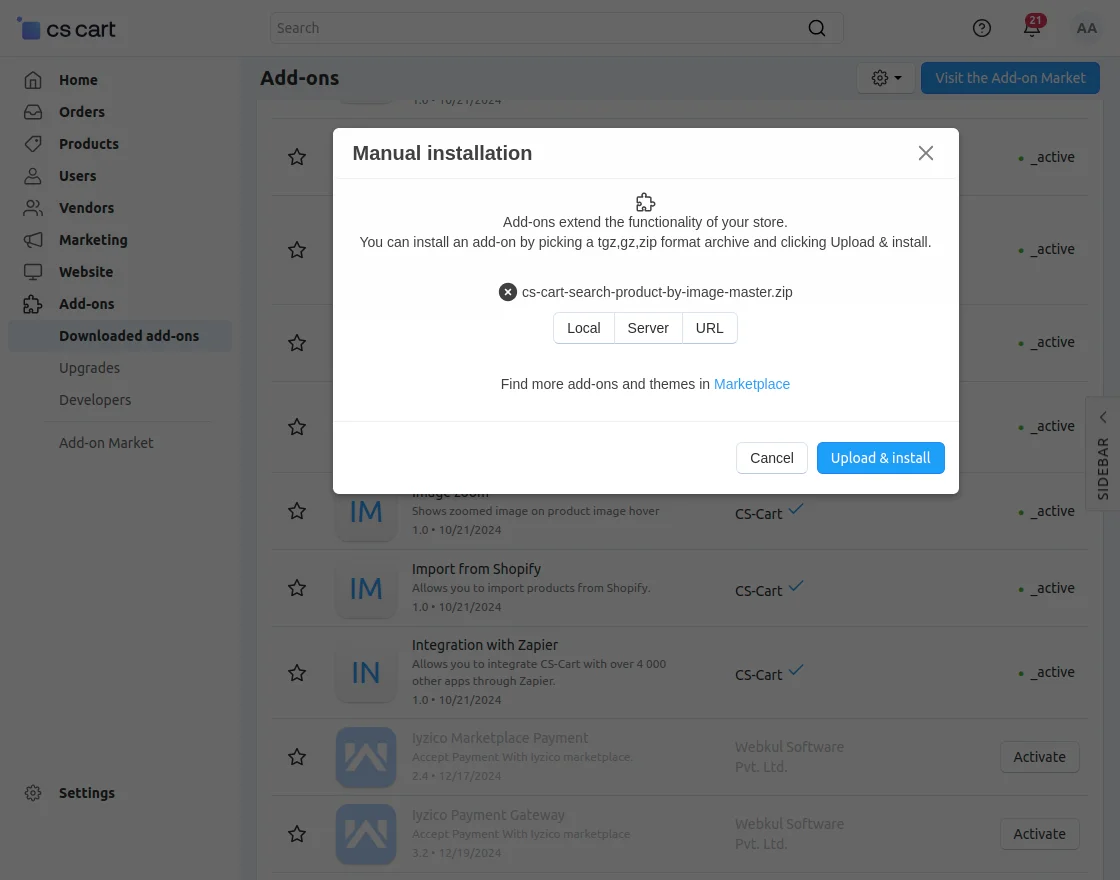Expand the collapsed SIDEBAR panel

pyautogui.click(x=1103, y=453)
